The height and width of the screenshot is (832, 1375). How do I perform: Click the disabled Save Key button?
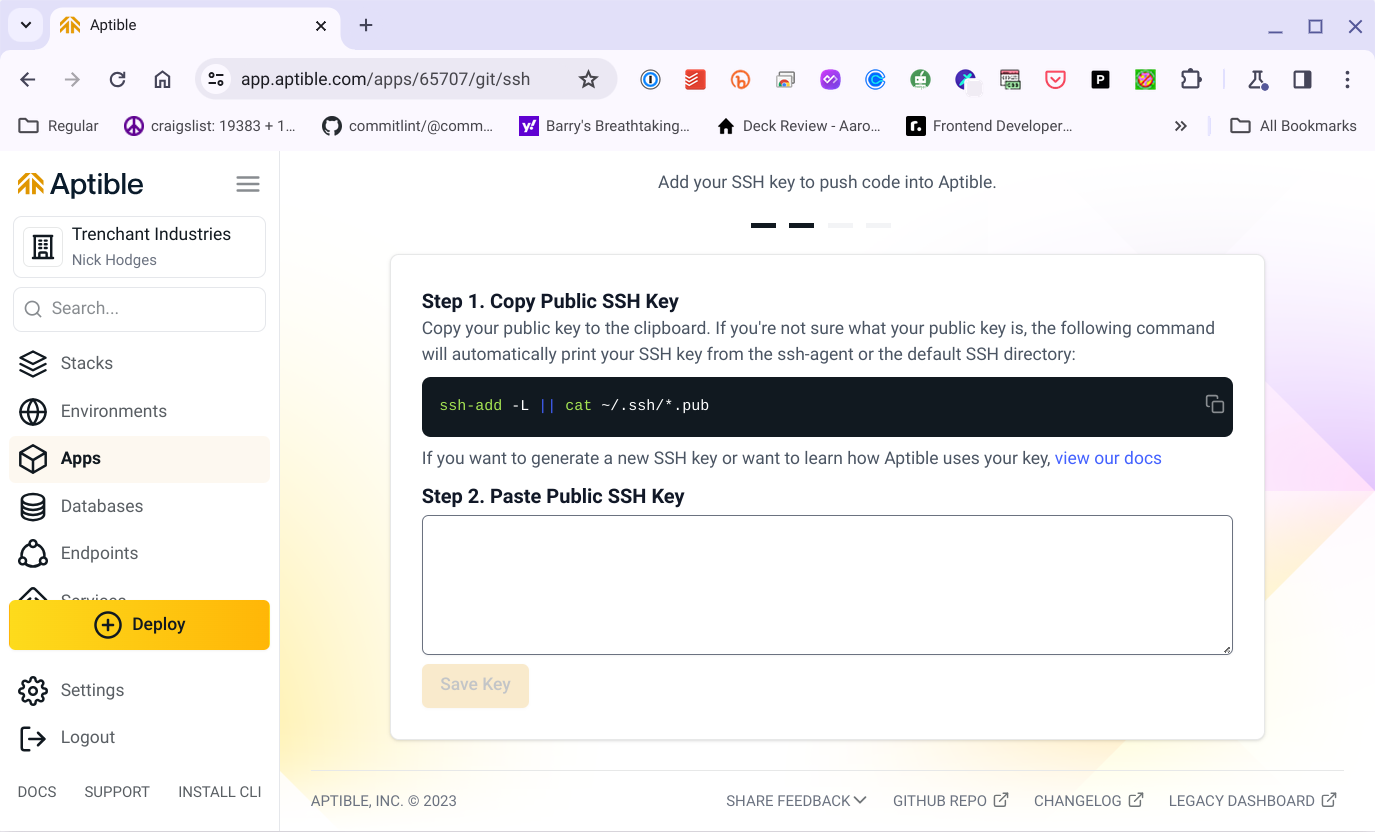475,685
